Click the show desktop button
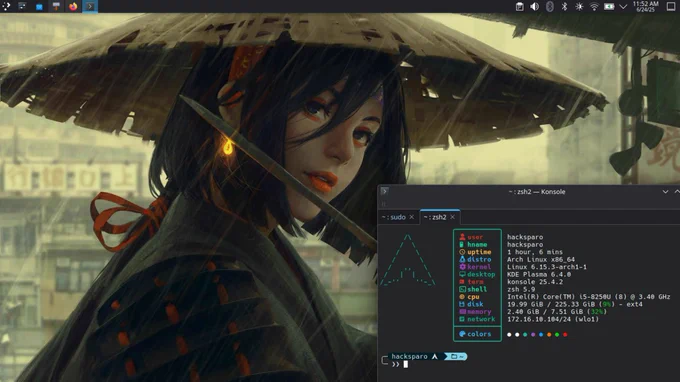Viewport: 680px width, 382px height. (x=670, y=6)
